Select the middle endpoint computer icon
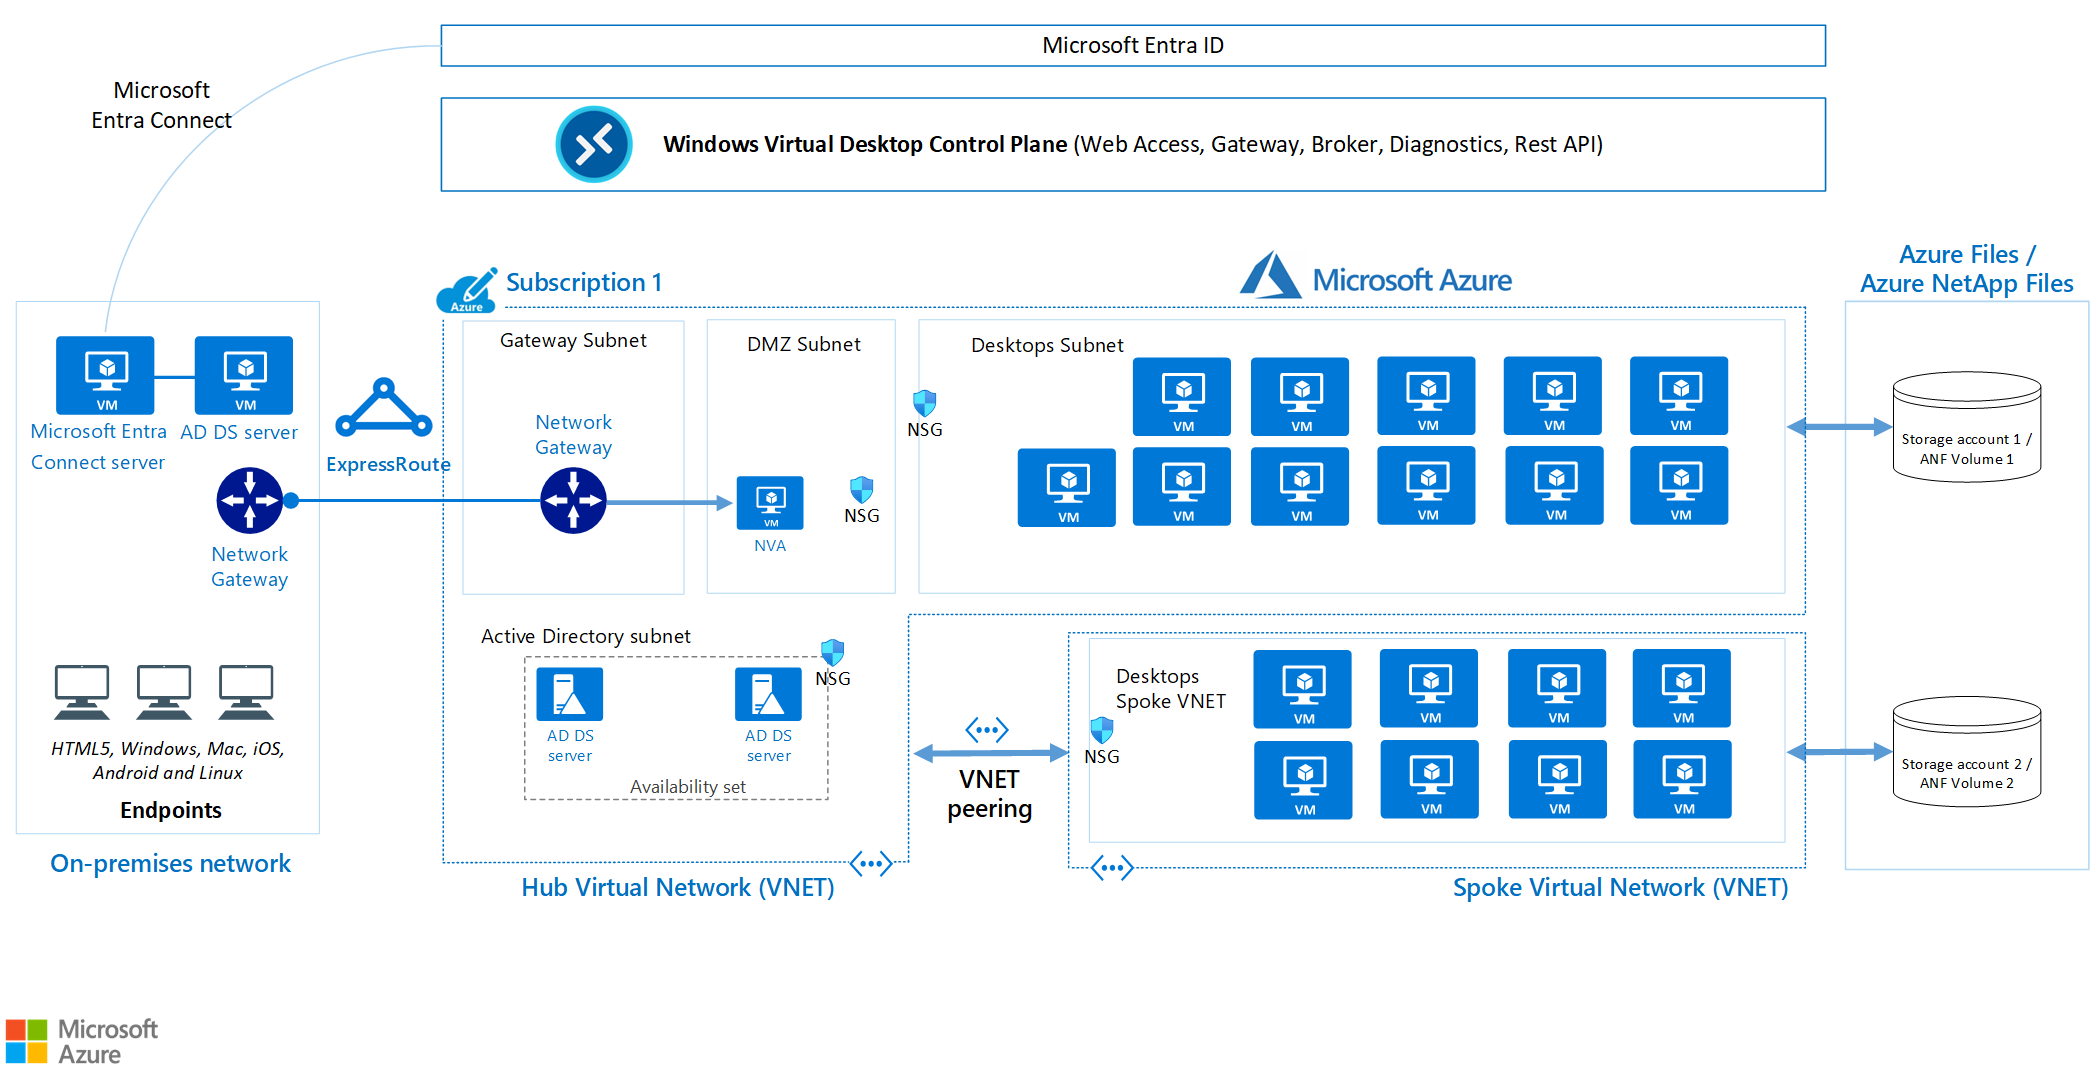 point(164,692)
